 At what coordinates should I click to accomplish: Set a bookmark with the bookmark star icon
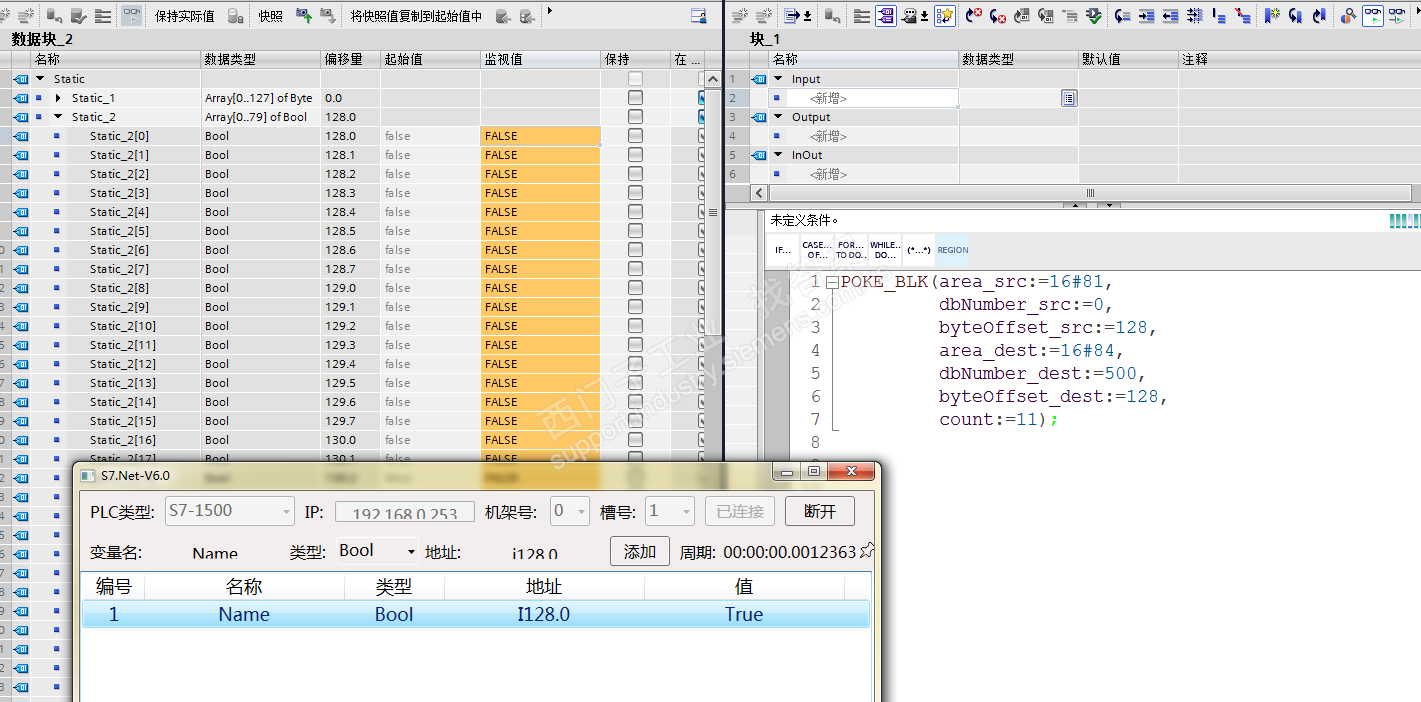point(1271,15)
